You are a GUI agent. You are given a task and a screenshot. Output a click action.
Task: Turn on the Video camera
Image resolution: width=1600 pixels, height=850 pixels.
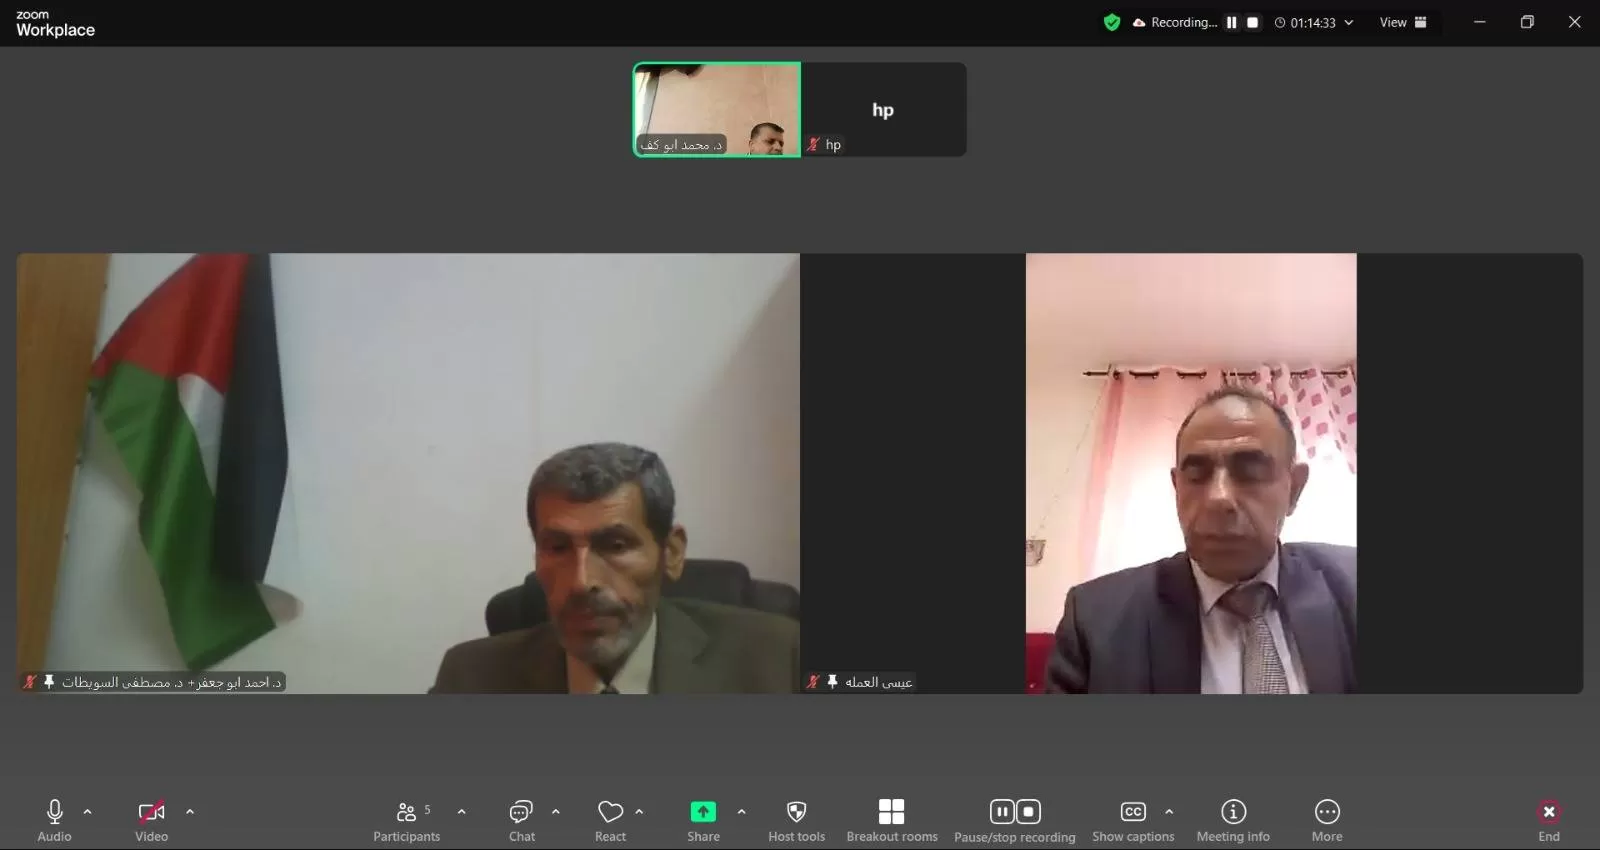151,820
